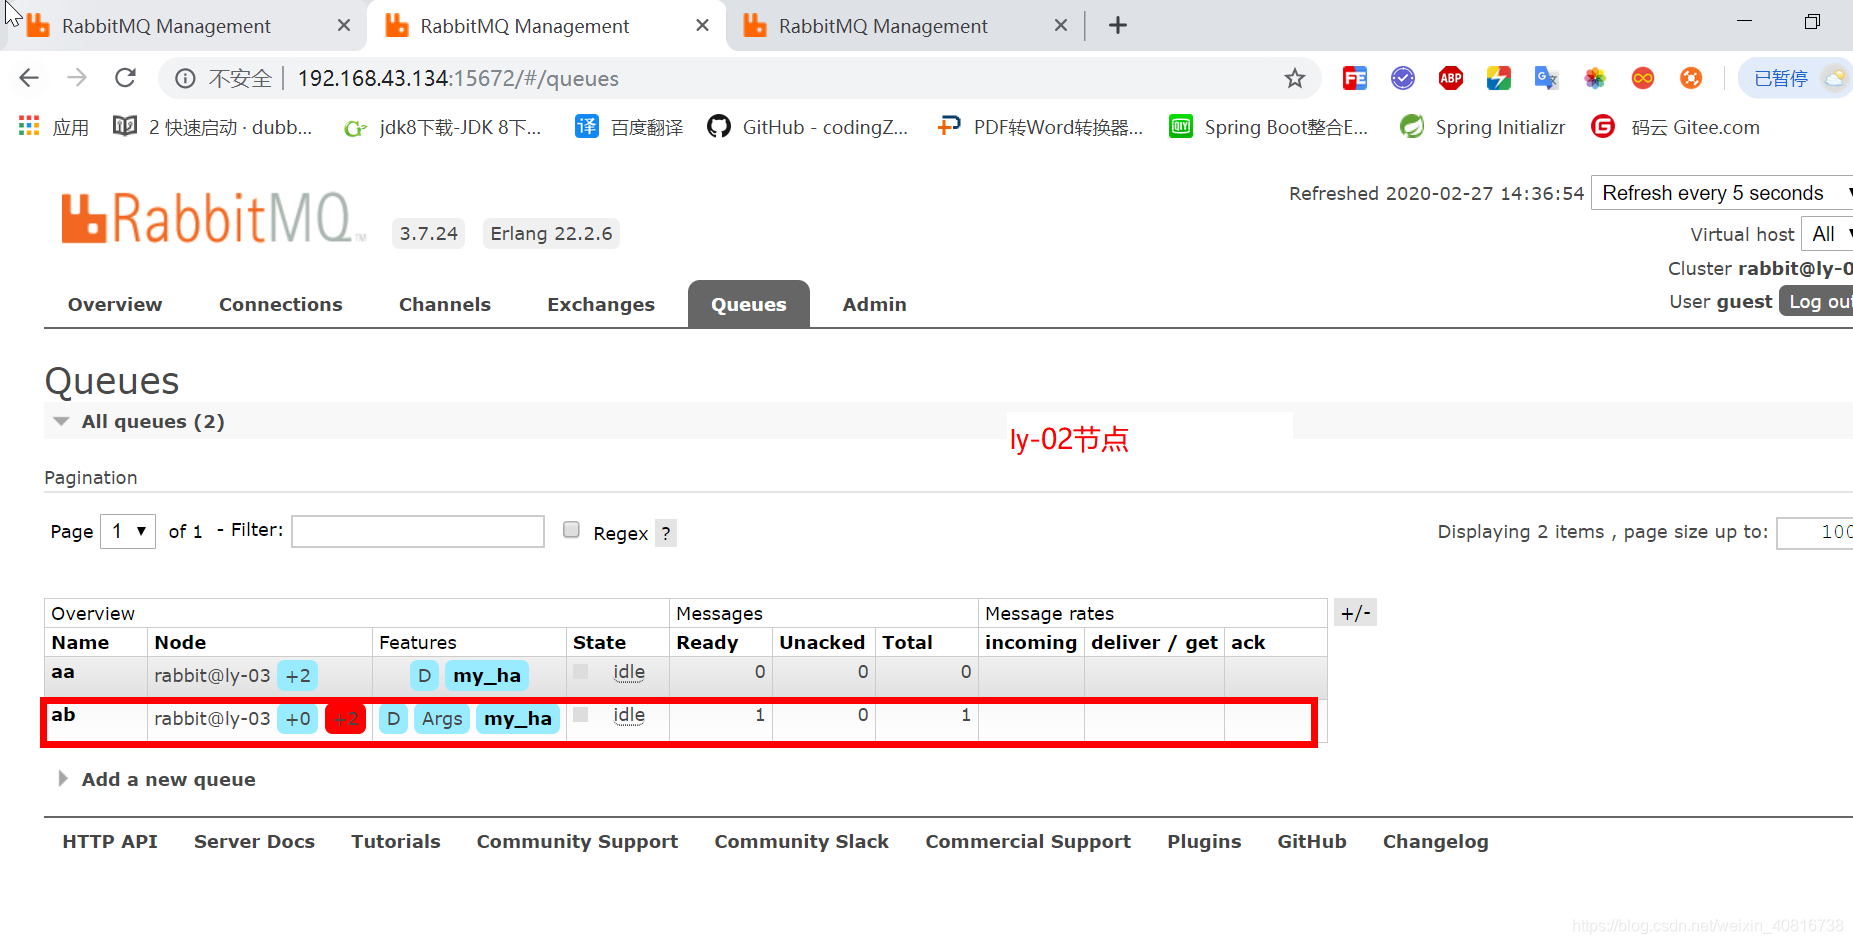Go forward in browser history
The width and height of the screenshot is (1853, 944).
tap(77, 78)
